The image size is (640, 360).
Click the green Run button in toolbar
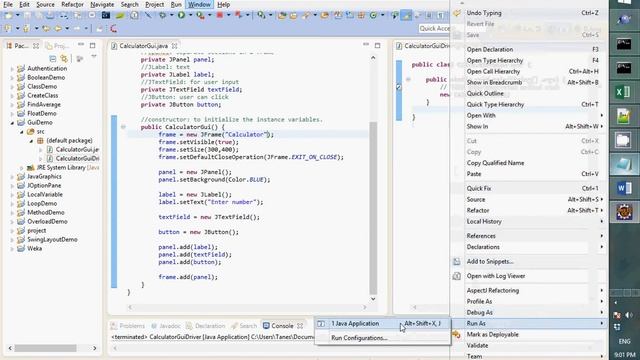(181, 16)
